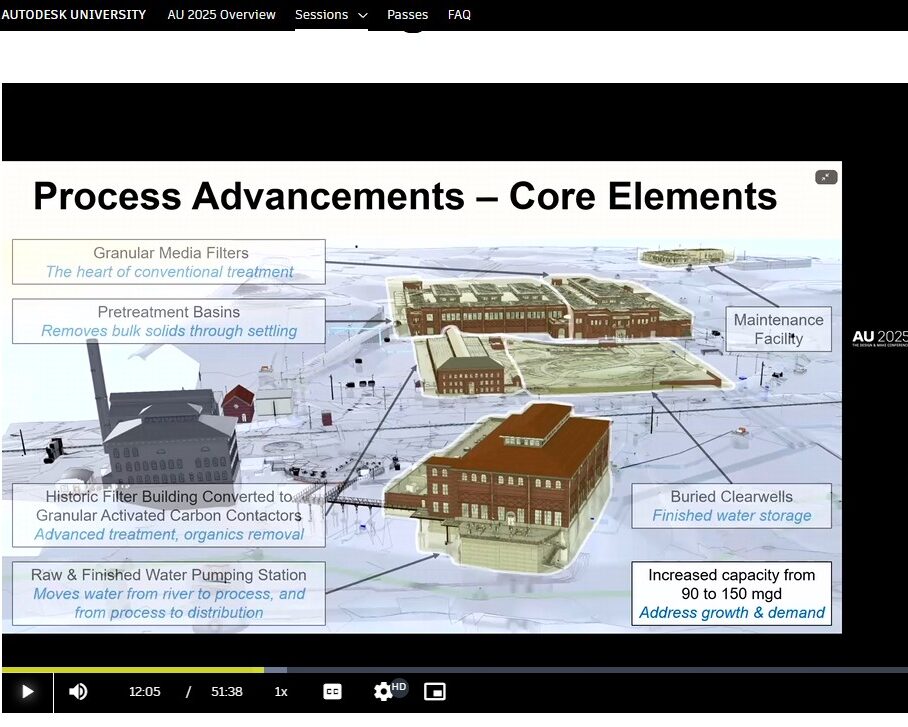
Task: Open the FAQ link
Action: point(459,15)
